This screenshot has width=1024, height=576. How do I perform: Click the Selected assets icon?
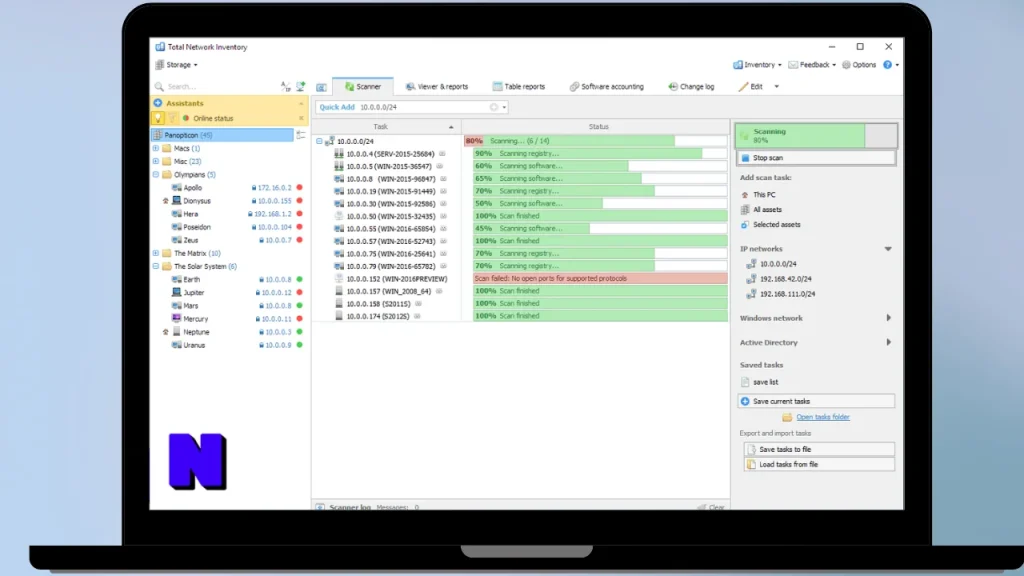[745, 225]
